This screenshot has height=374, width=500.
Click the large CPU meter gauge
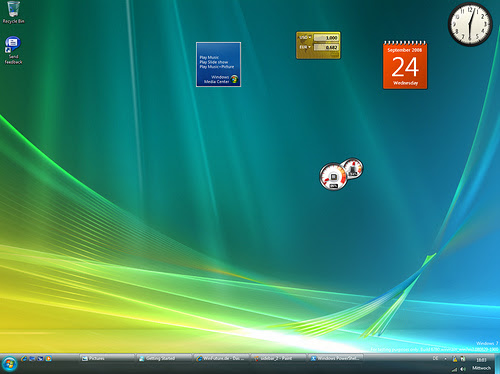click(x=333, y=177)
